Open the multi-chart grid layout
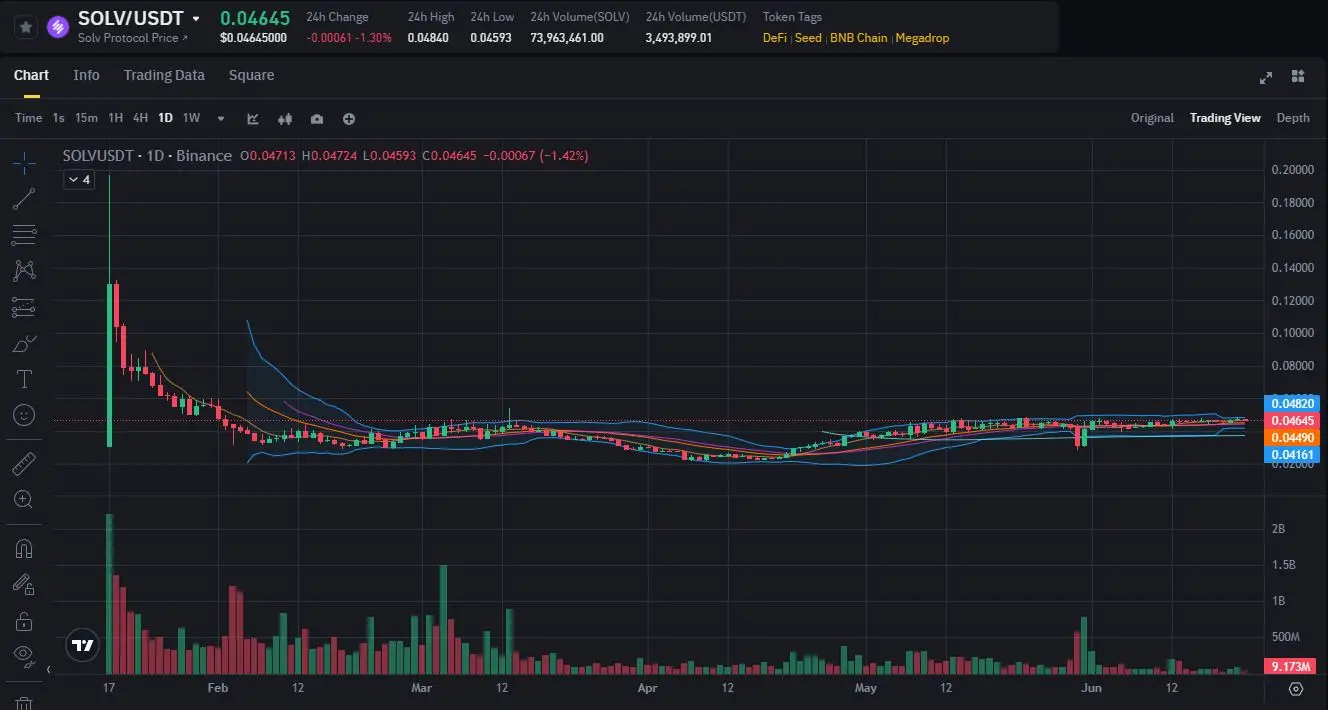The height and width of the screenshot is (710, 1328). 1298,76
